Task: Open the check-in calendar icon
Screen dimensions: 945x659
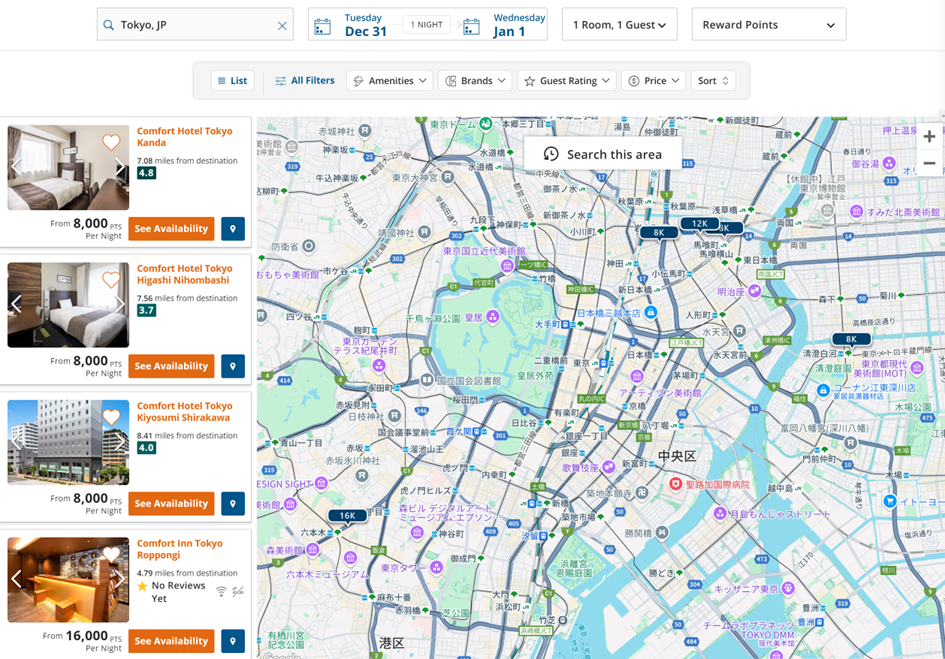Action: click(322, 27)
